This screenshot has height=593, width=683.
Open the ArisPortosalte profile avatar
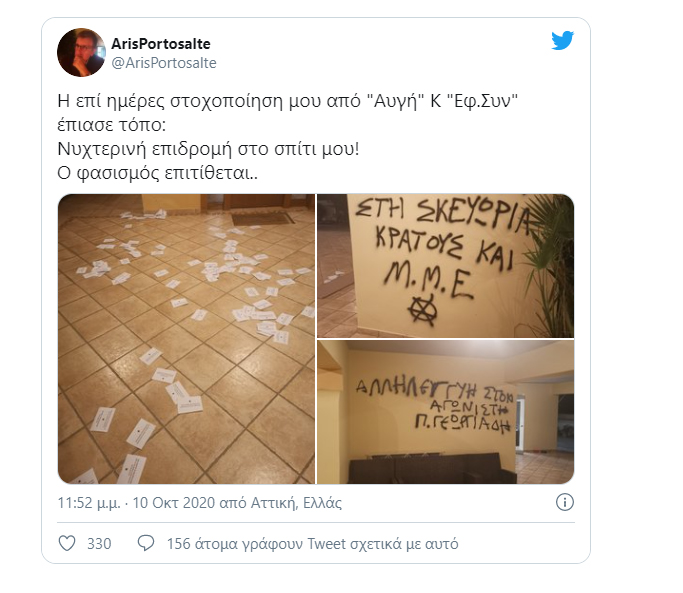(x=81, y=52)
